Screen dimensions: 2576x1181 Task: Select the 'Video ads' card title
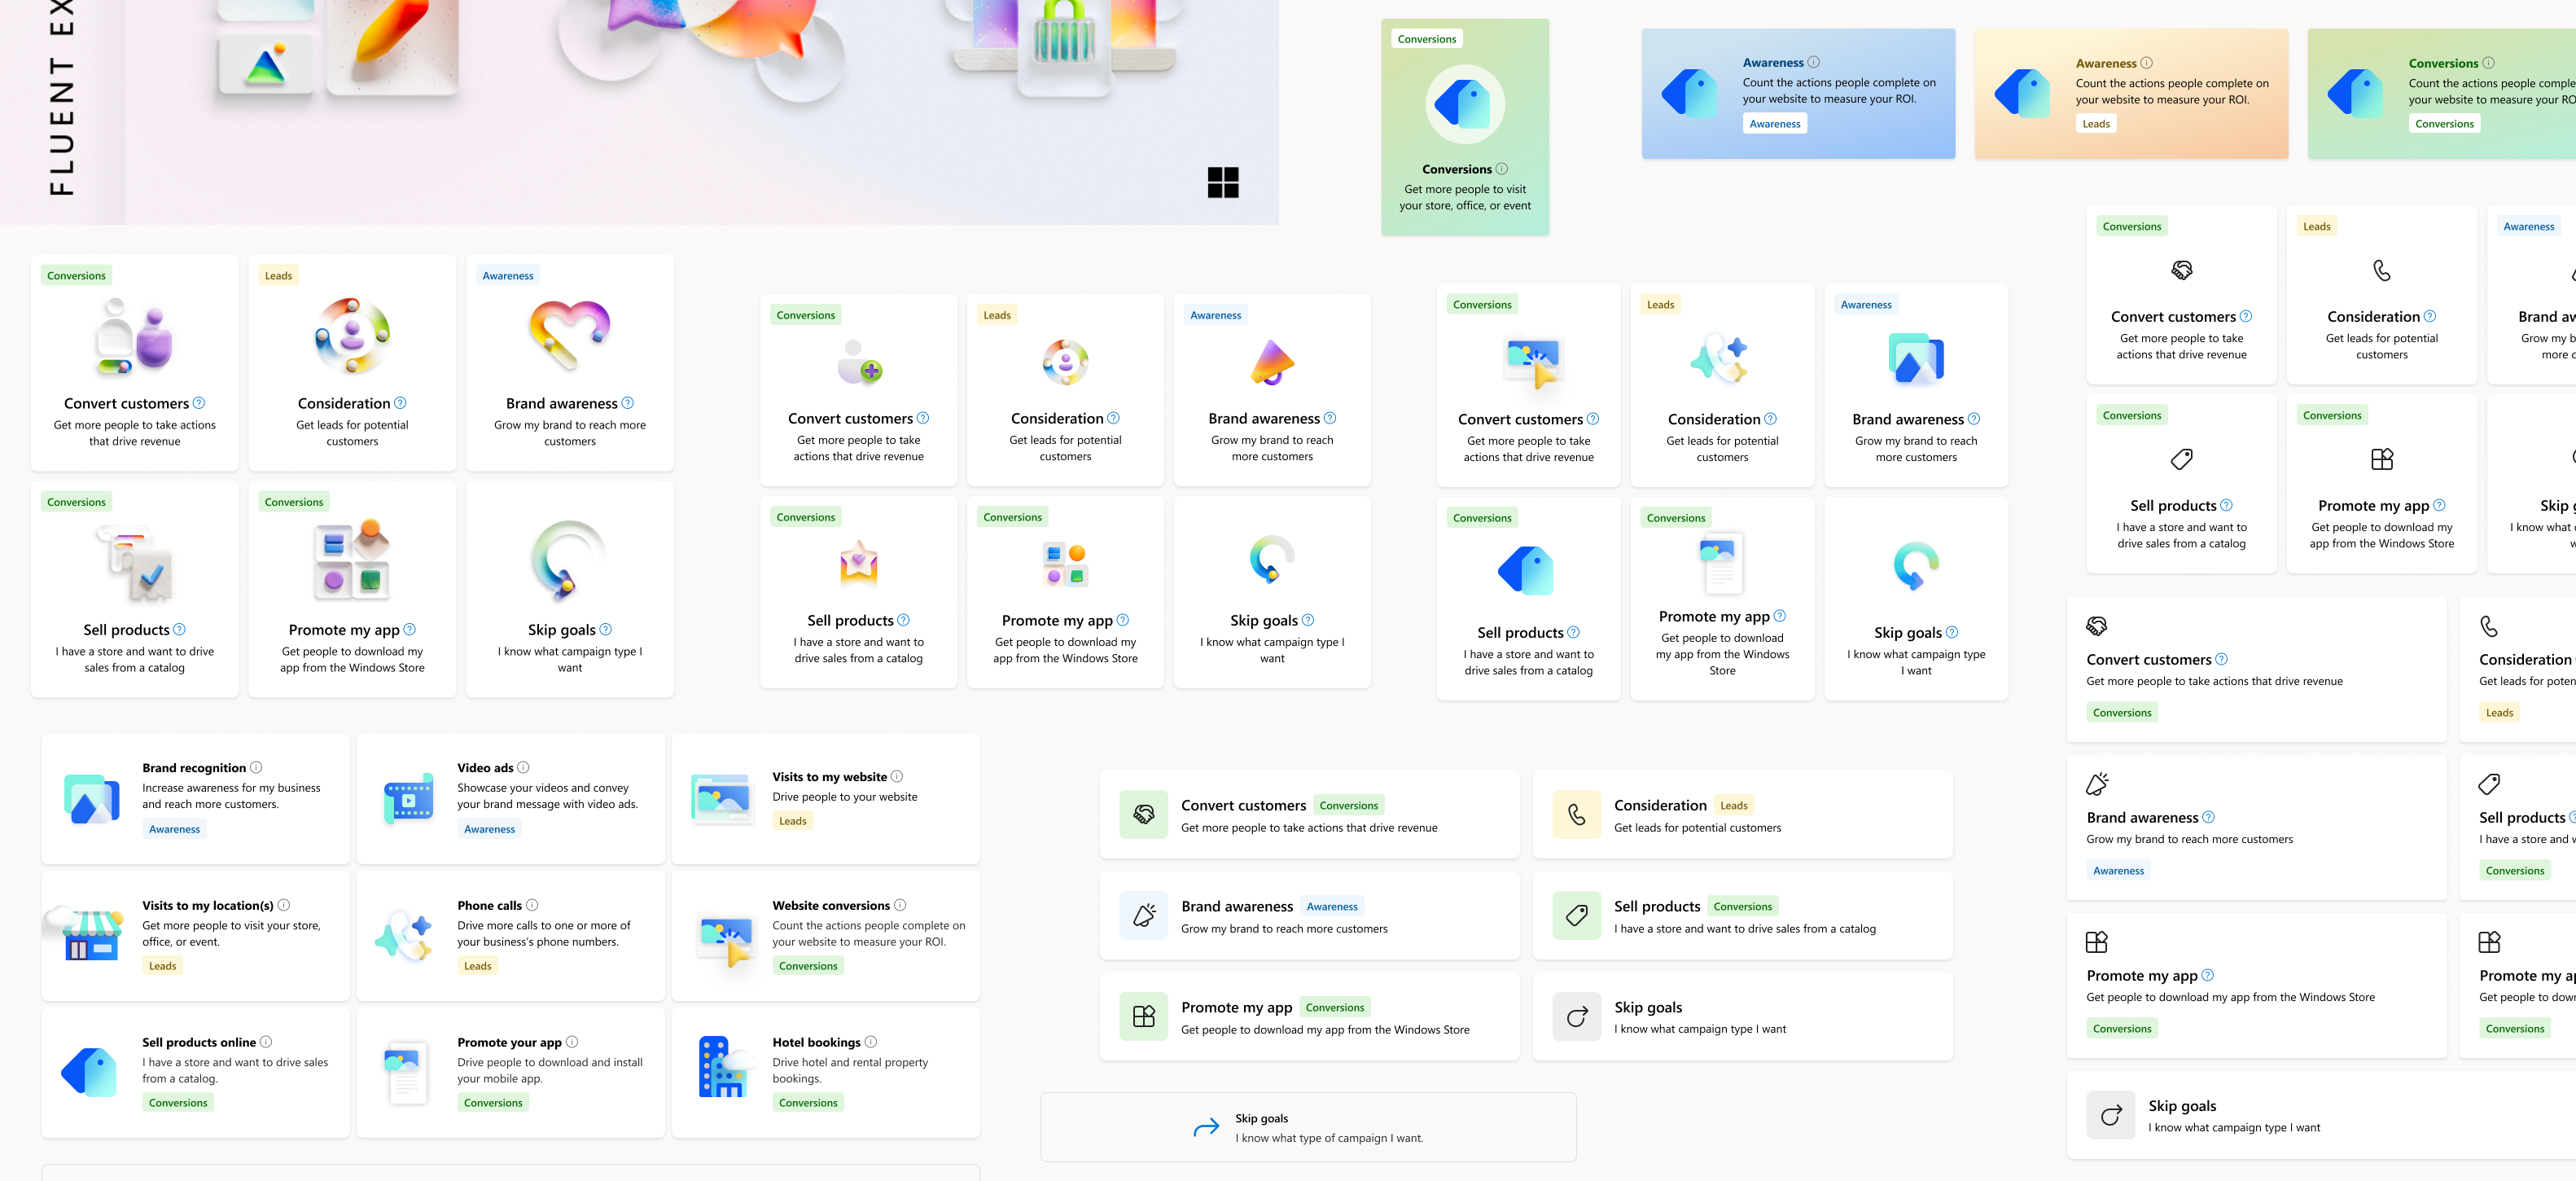[x=485, y=768]
